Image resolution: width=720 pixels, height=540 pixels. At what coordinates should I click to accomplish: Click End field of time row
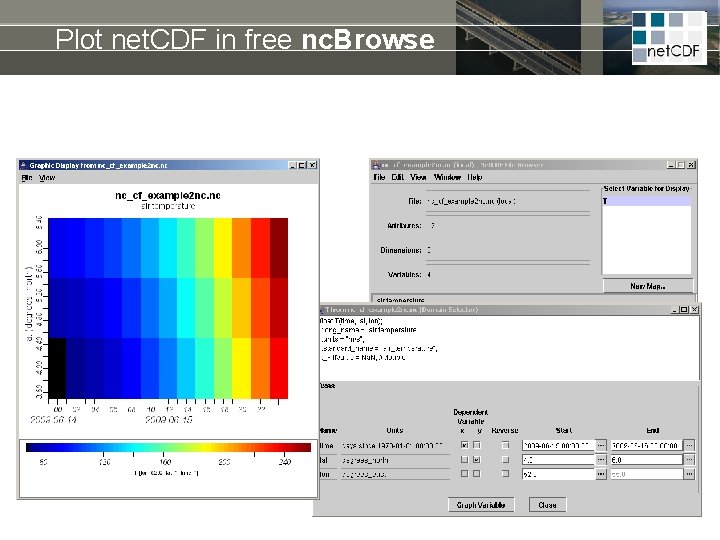click(647, 445)
